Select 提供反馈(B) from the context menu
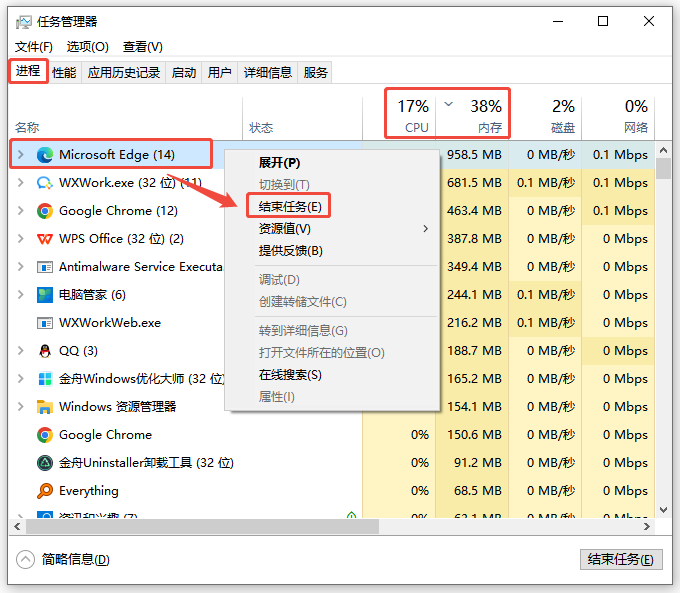This screenshot has height=593, width=680. (x=332, y=251)
